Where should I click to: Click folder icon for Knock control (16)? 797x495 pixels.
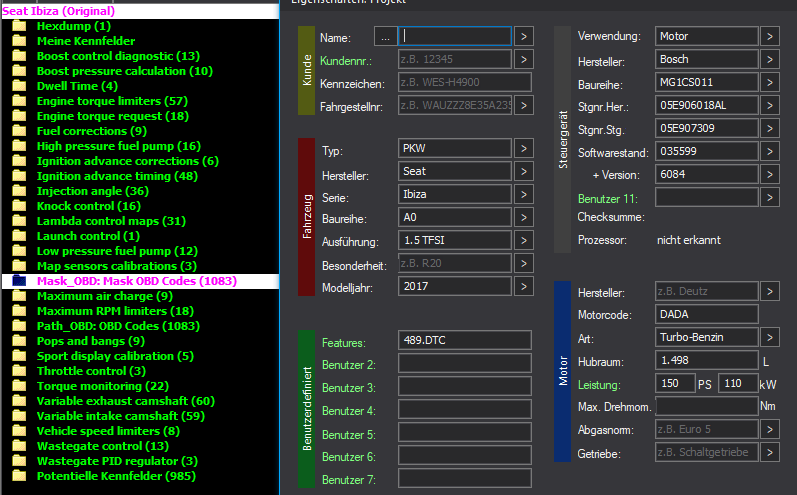click(x=19, y=206)
